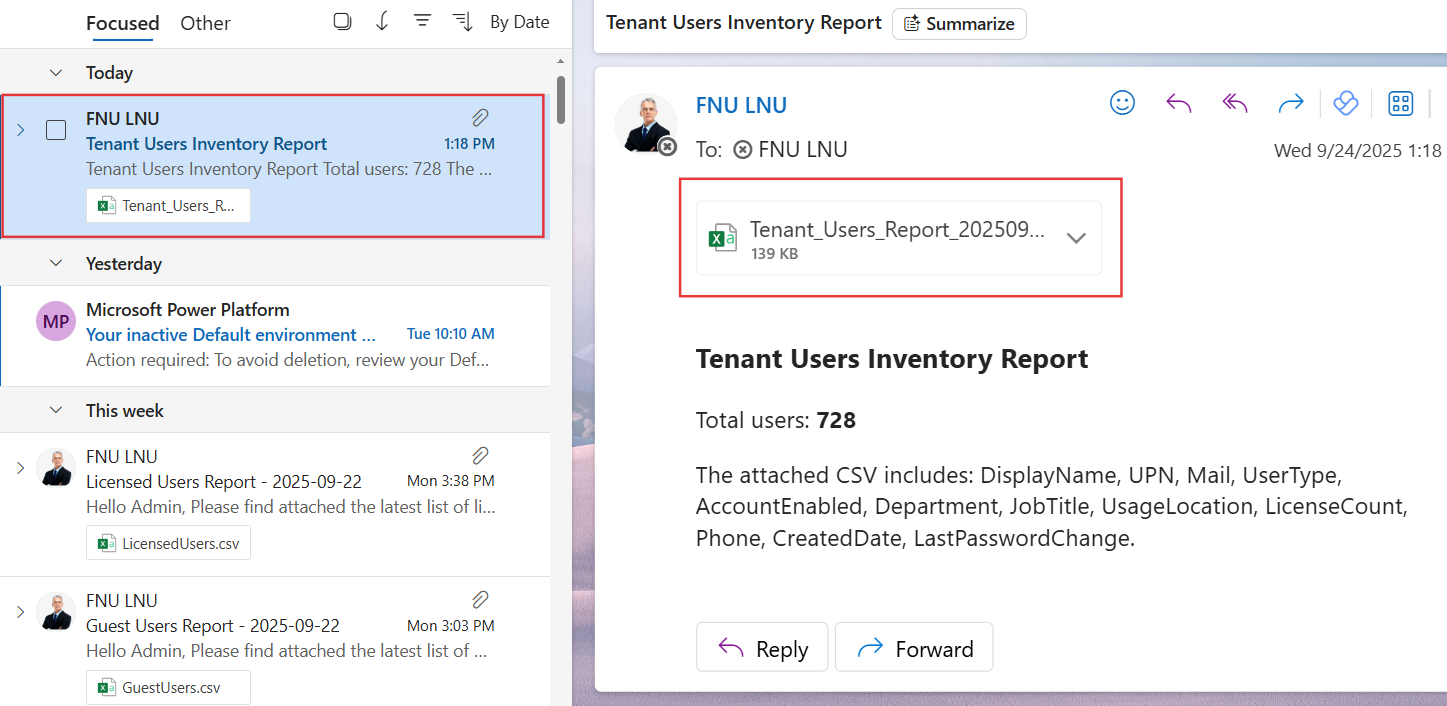This screenshot has height=706, width=1447.
Task: Click the Reply All double-arrow icon
Action: (1235, 103)
